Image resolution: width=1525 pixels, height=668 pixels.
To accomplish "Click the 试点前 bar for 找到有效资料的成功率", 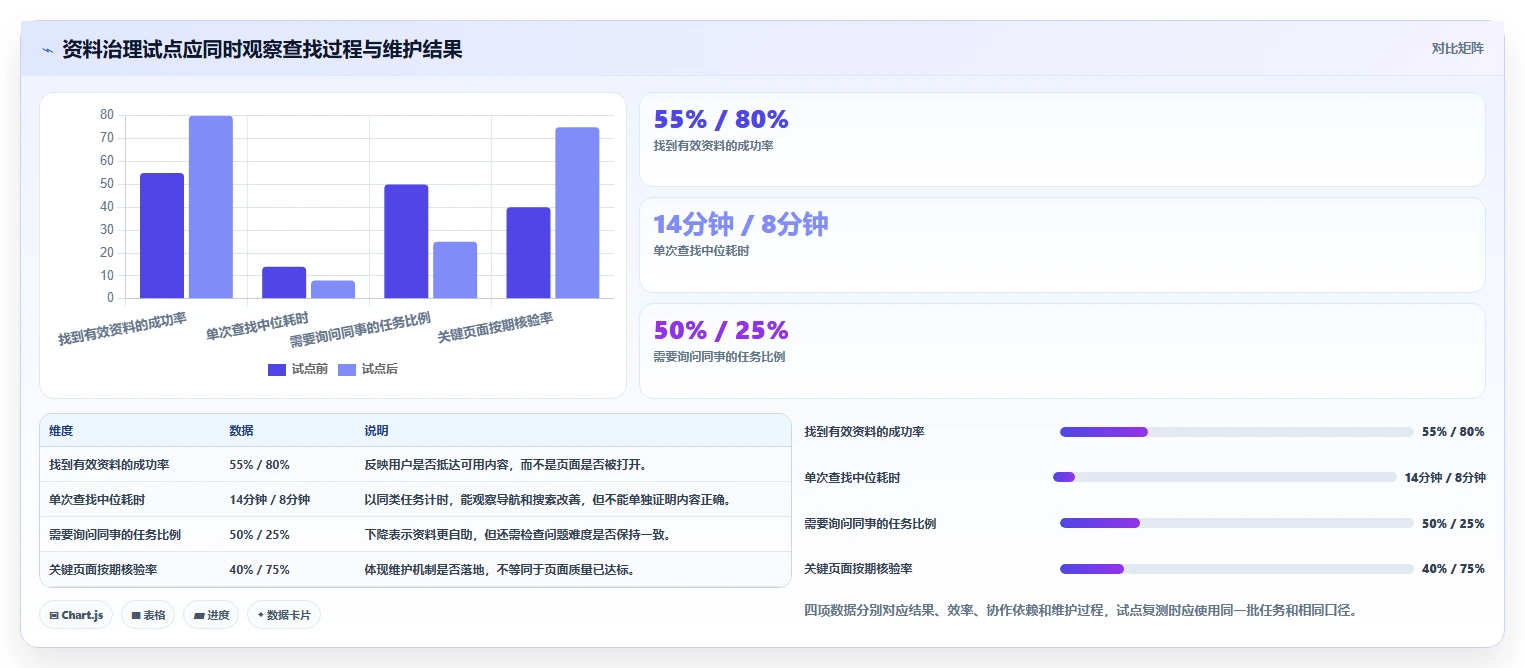I will tap(162, 235).
